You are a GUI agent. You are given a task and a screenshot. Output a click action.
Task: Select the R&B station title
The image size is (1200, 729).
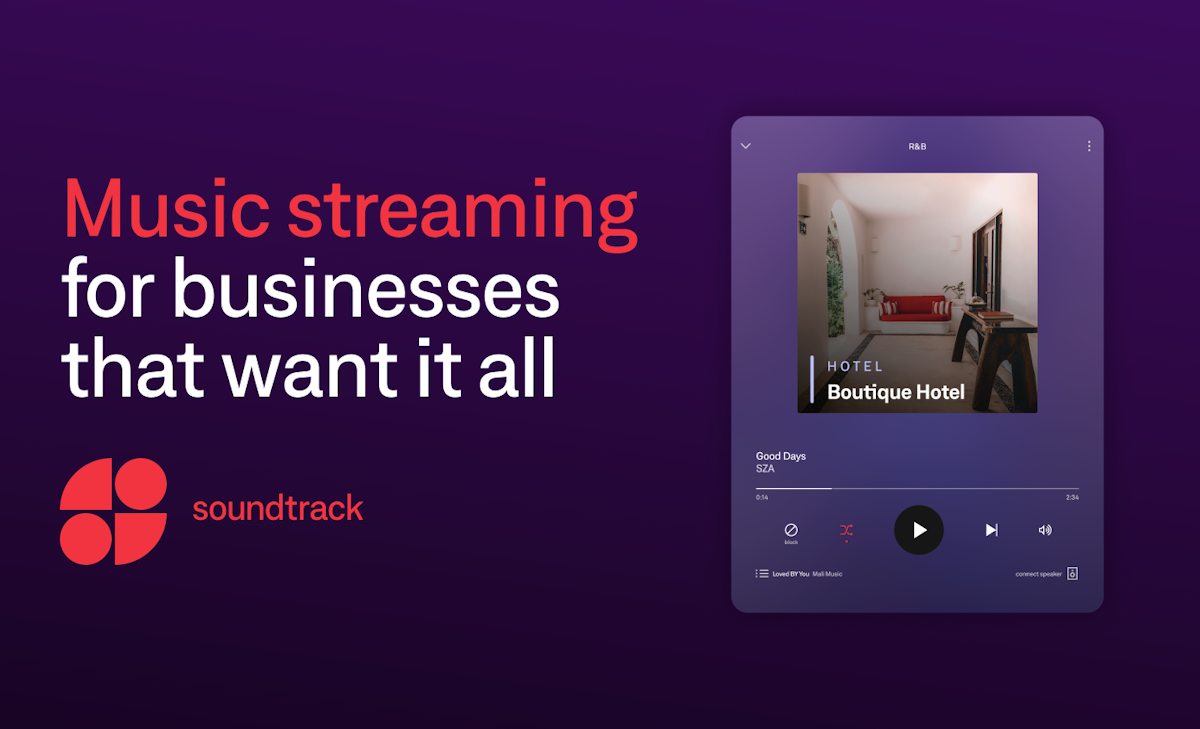click(916, 145)
